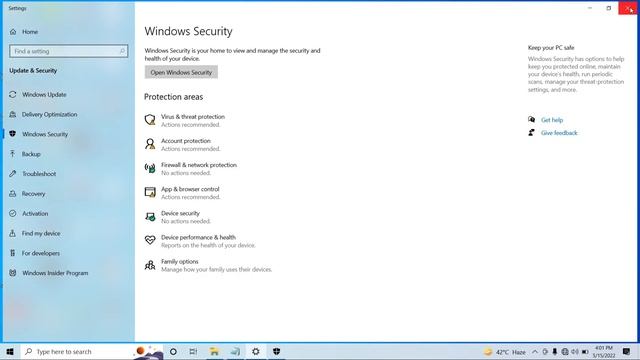Open the notification center icon
This screenshot has height=360, width=640.
pos(627,351)
